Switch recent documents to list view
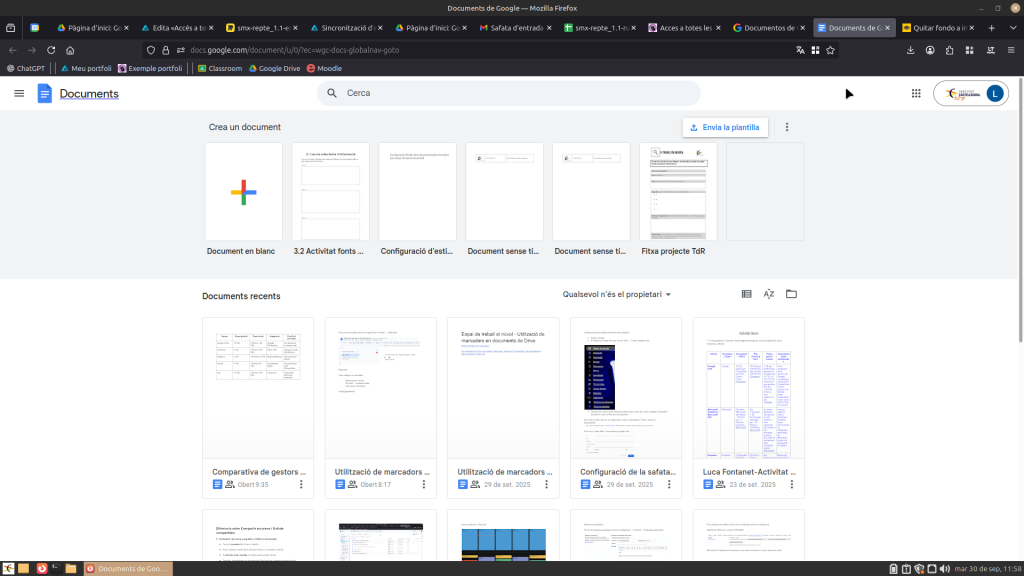Viewport: 1024px width, 576px height. click(746, 294)
